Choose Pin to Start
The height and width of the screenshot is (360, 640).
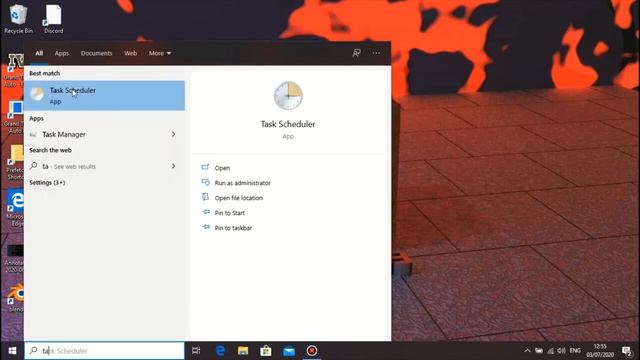(x=230, y=213)
